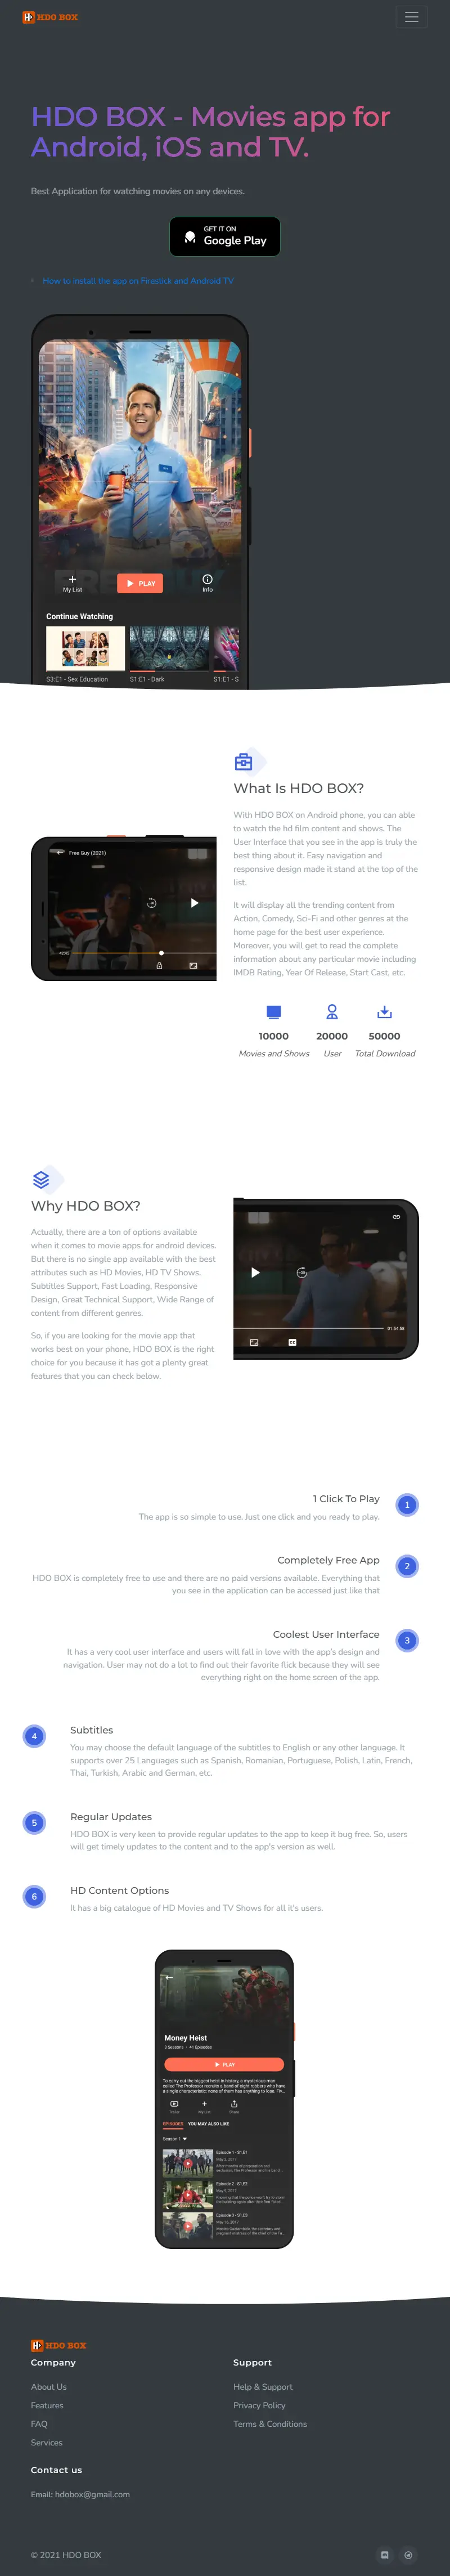The width and height of the screenshot is (450, 2576).
Task: Click the numbered circle 3 beside Coolest User Interface
Action: pyautogui.click(x=407, y=1641)
